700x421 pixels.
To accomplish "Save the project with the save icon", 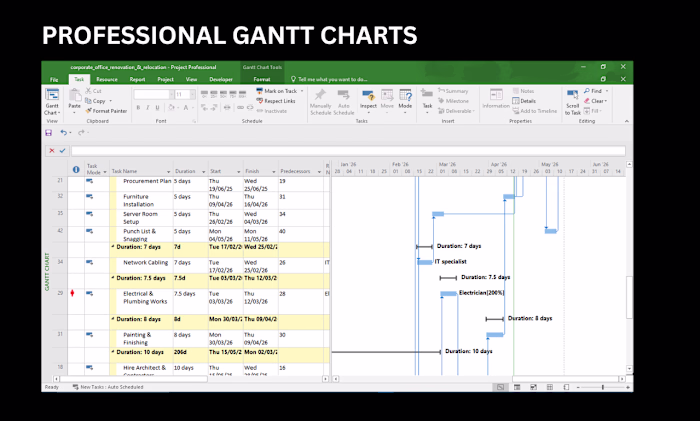I will click(x=49, y=133).
